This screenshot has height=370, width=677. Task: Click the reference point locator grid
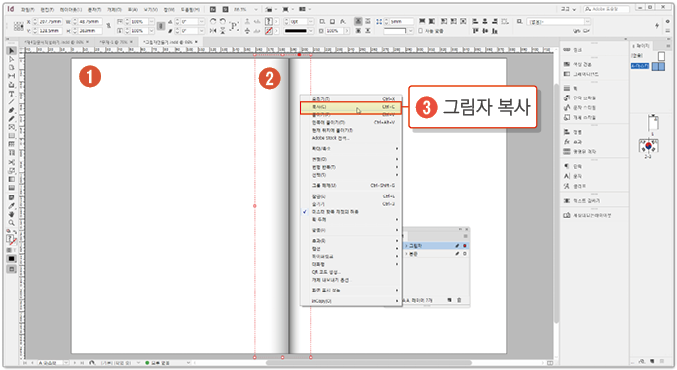(19, 26)
